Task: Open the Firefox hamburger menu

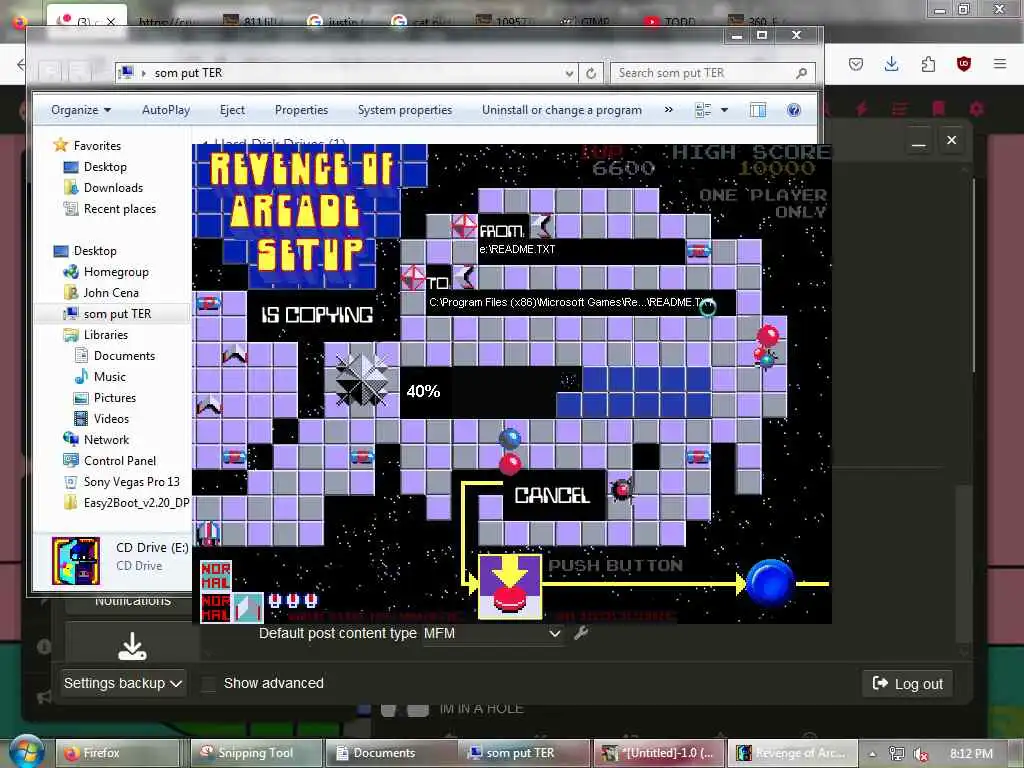Action: point(1000,63)
